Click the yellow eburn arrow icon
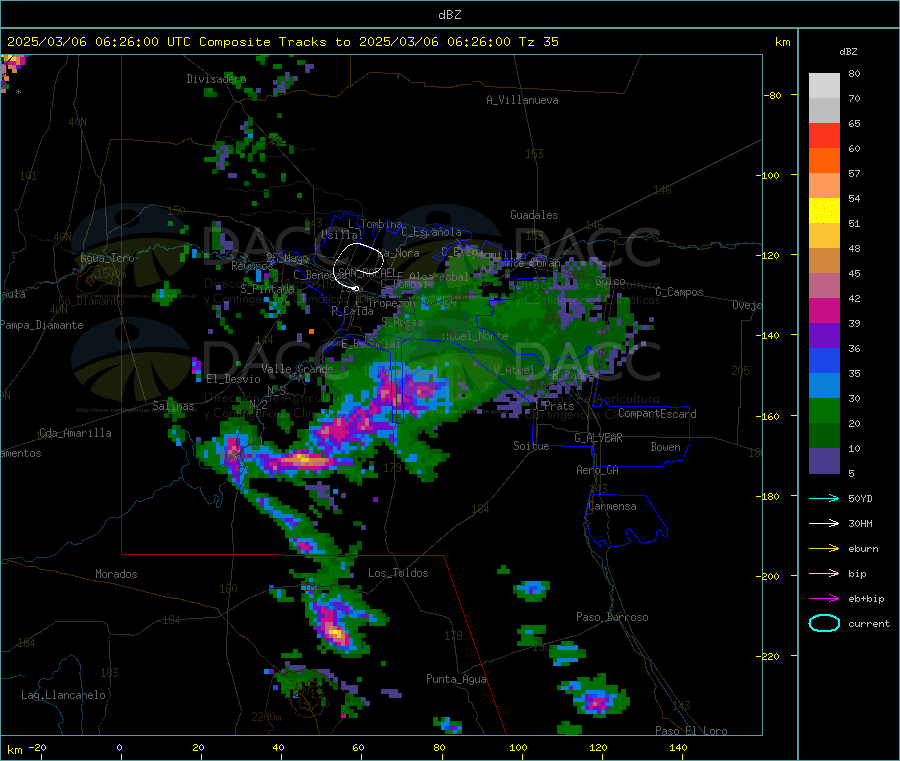 coord(824,549)
